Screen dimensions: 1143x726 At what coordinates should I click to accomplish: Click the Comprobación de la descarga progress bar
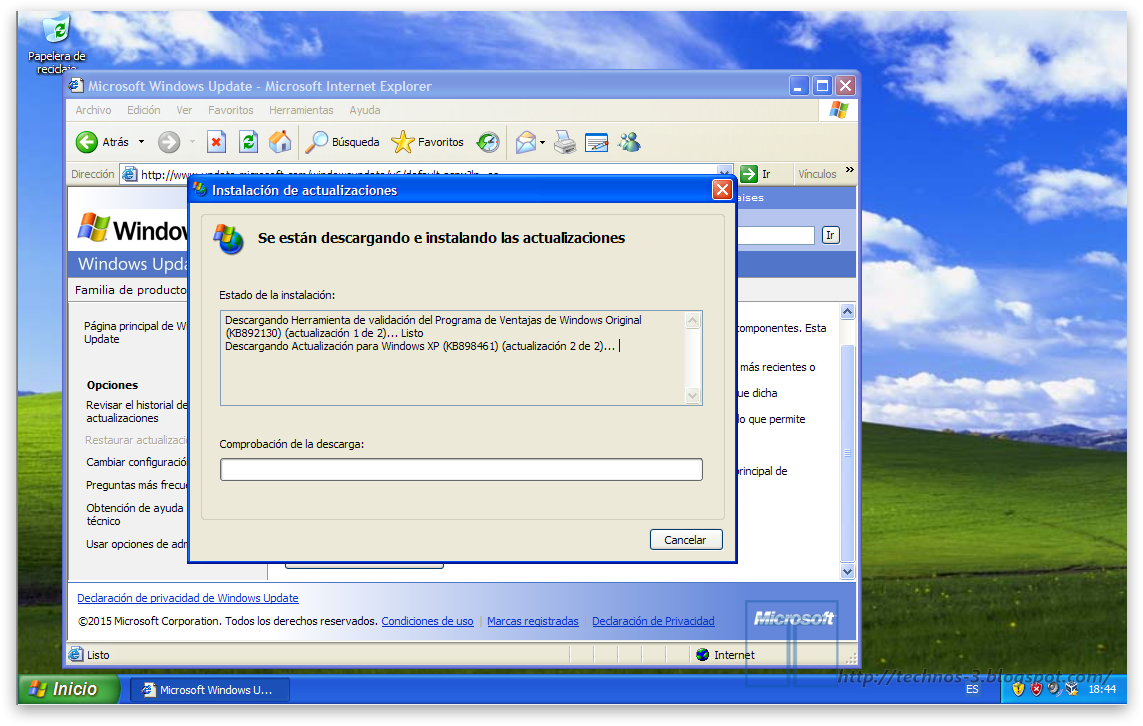[x=461, y=469]
